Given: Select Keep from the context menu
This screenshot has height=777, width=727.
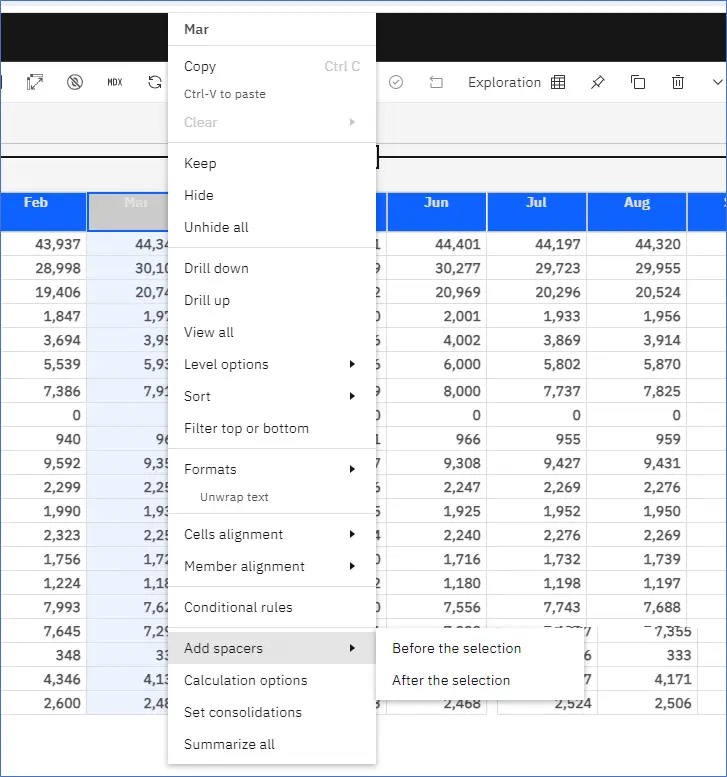Looking at the screenshot, I should point(272,163).
